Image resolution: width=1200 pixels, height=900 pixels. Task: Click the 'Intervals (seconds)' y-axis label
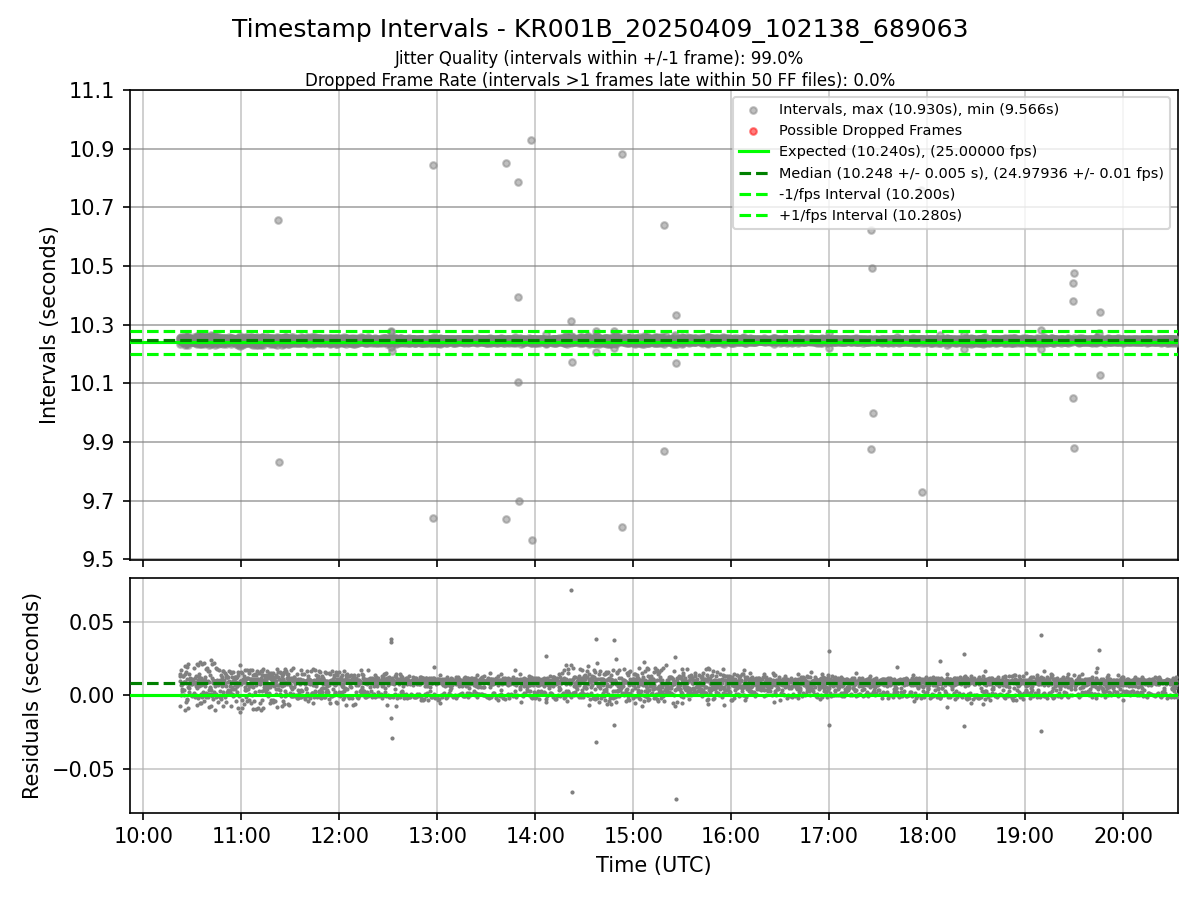49,325
